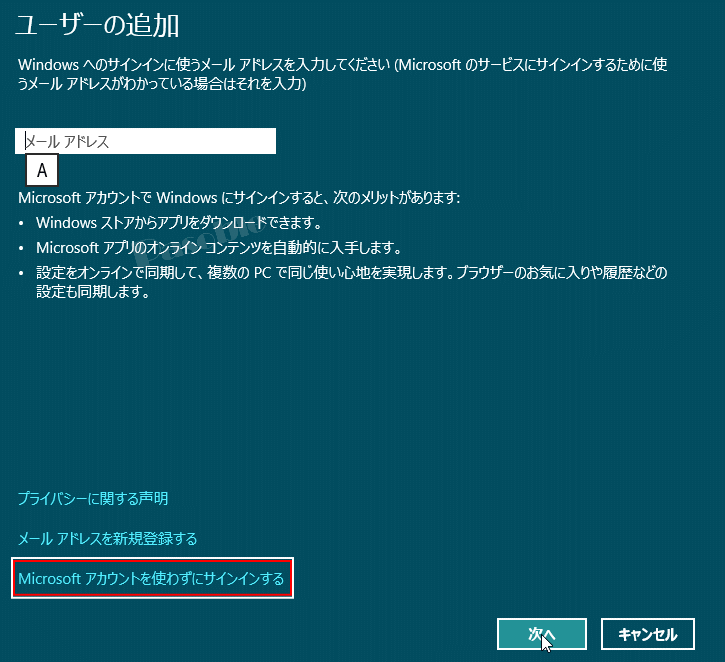Click the Windows へのサインインに使うメール instruction text
725x662 pixels.
pyautogui.click(x=342, y=74)
